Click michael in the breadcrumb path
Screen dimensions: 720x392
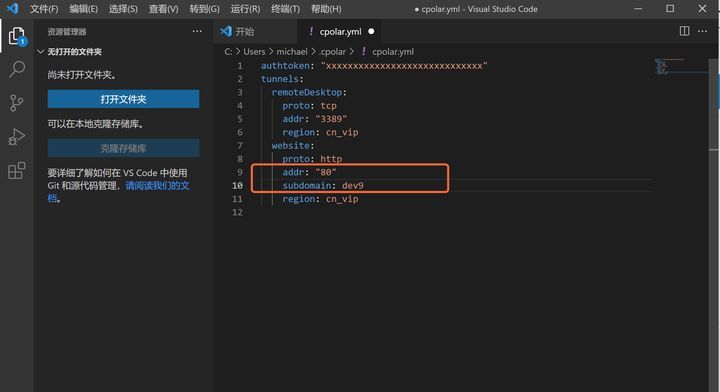pyautogui.click(x=292, y=51)
